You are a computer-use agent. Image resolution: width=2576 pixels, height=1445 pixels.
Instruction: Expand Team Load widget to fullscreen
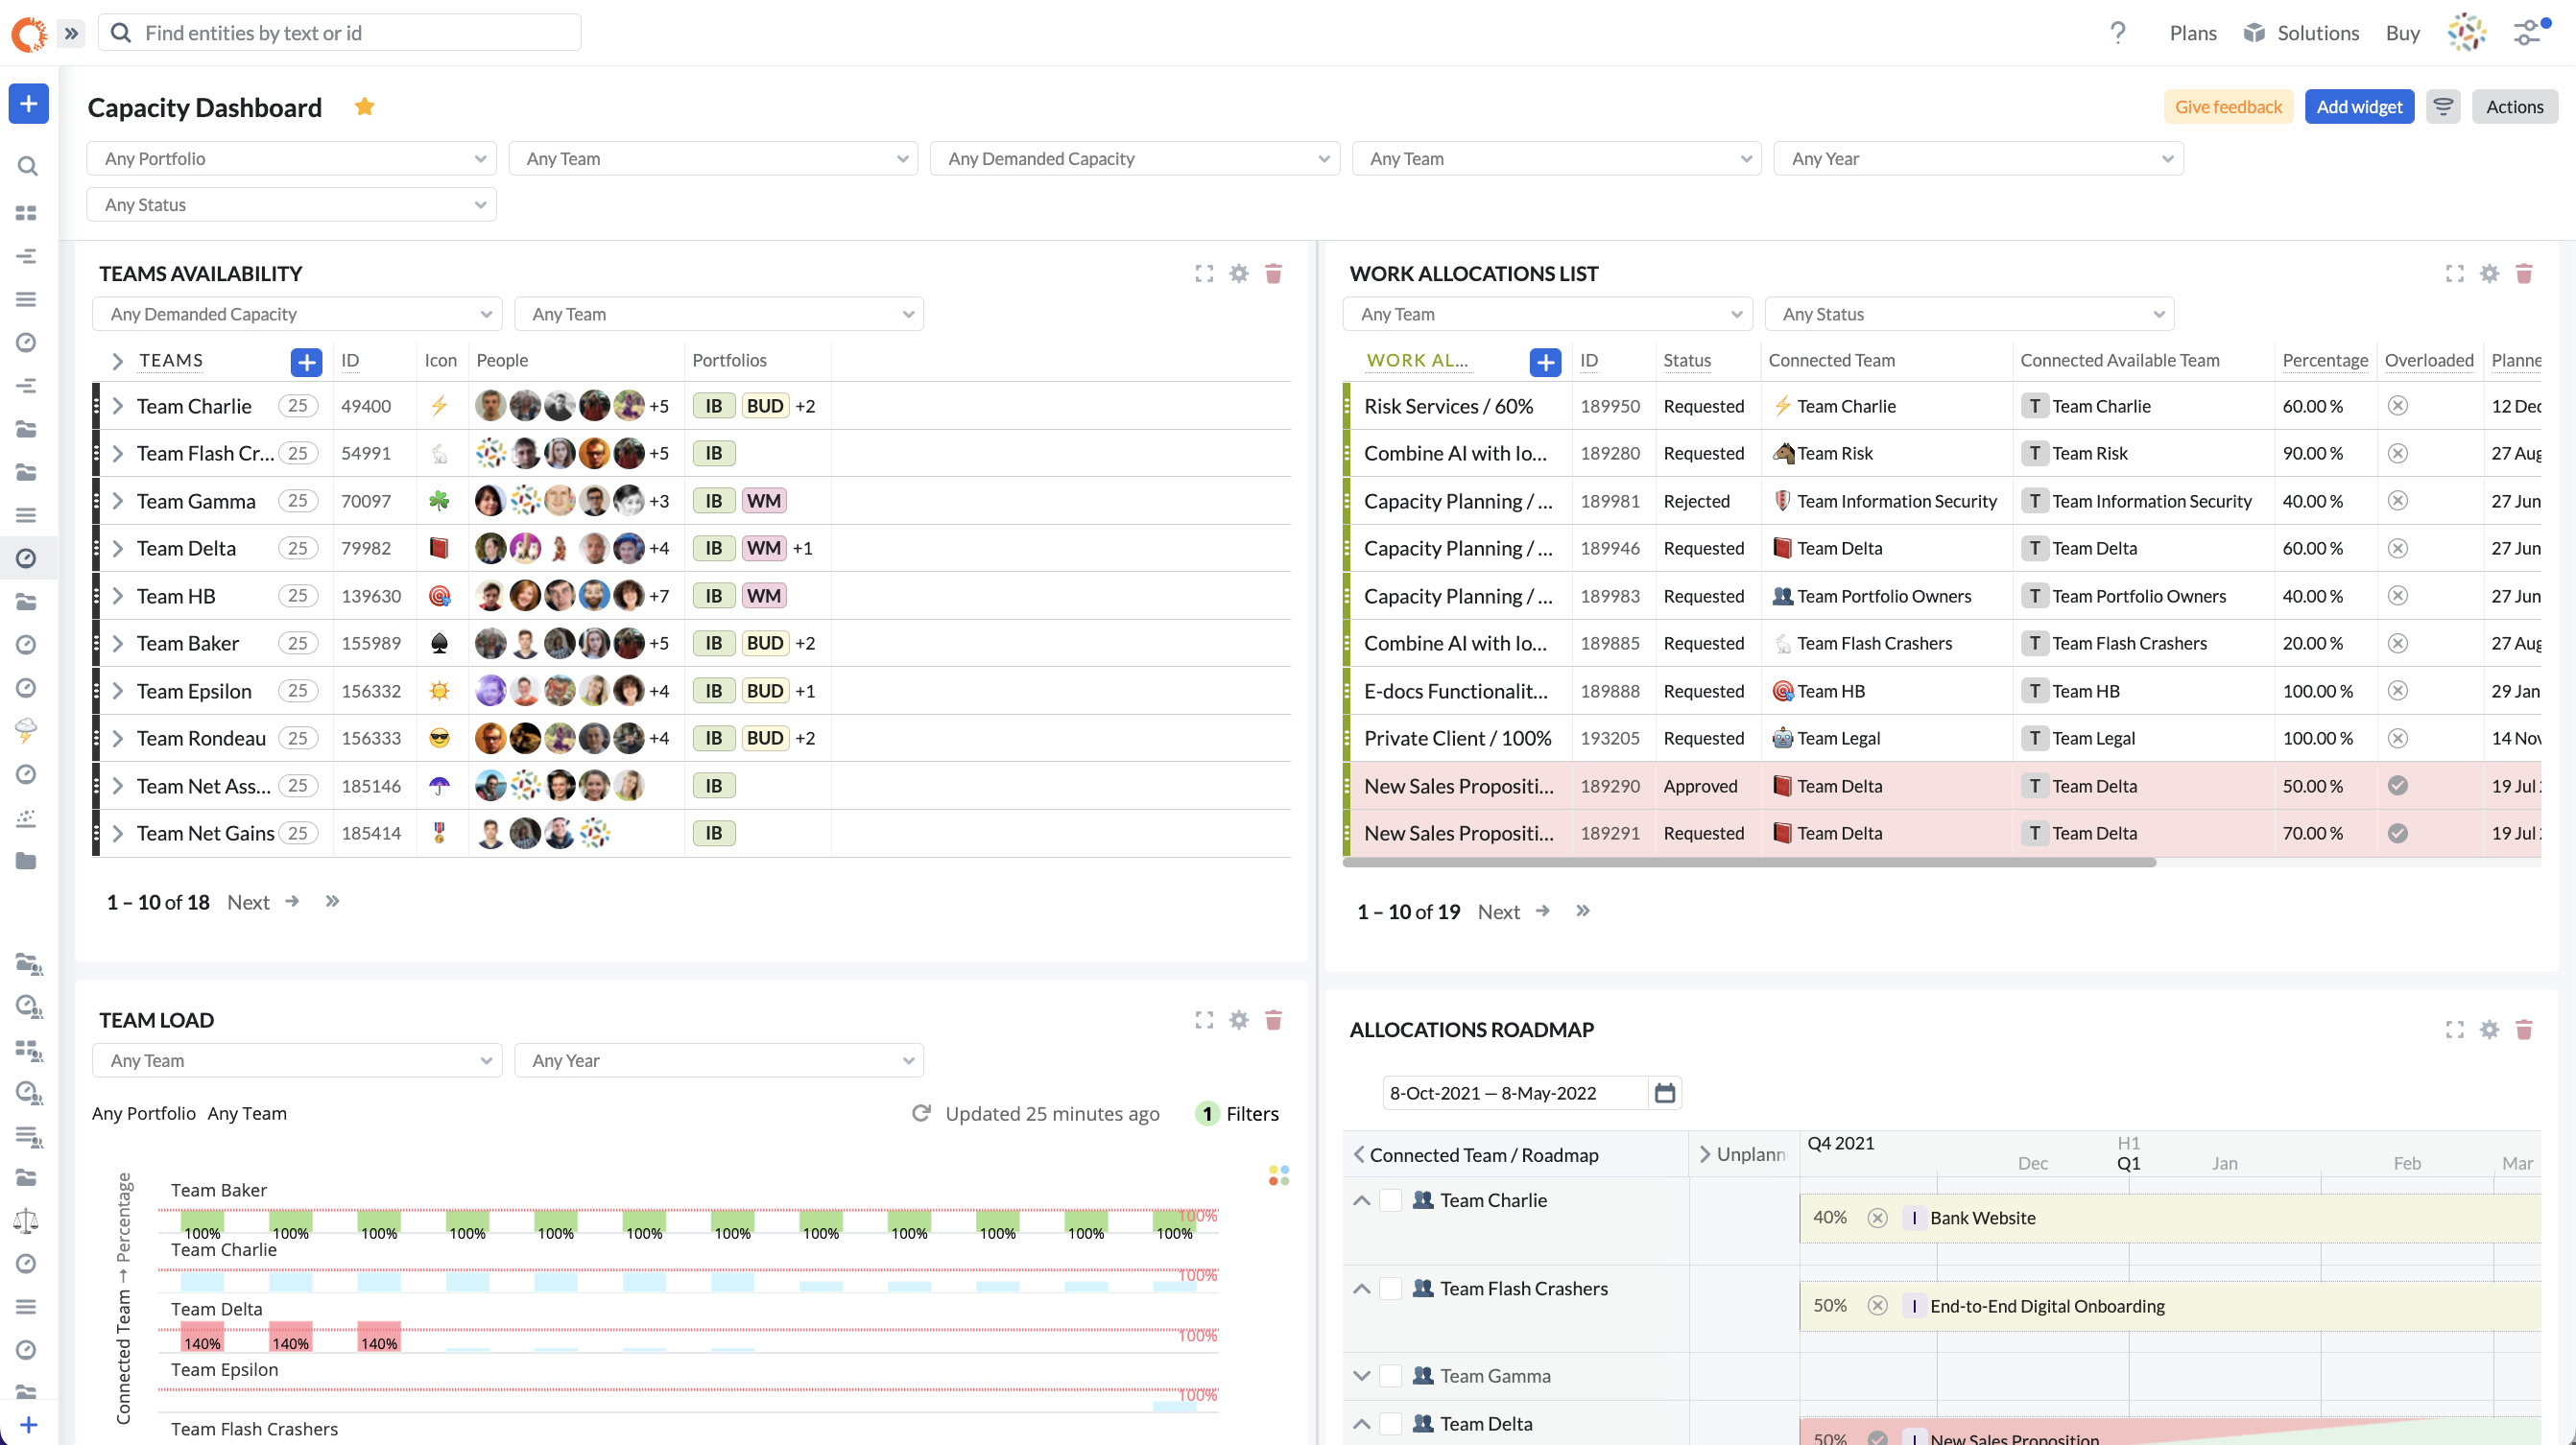pos(1204,1019)
